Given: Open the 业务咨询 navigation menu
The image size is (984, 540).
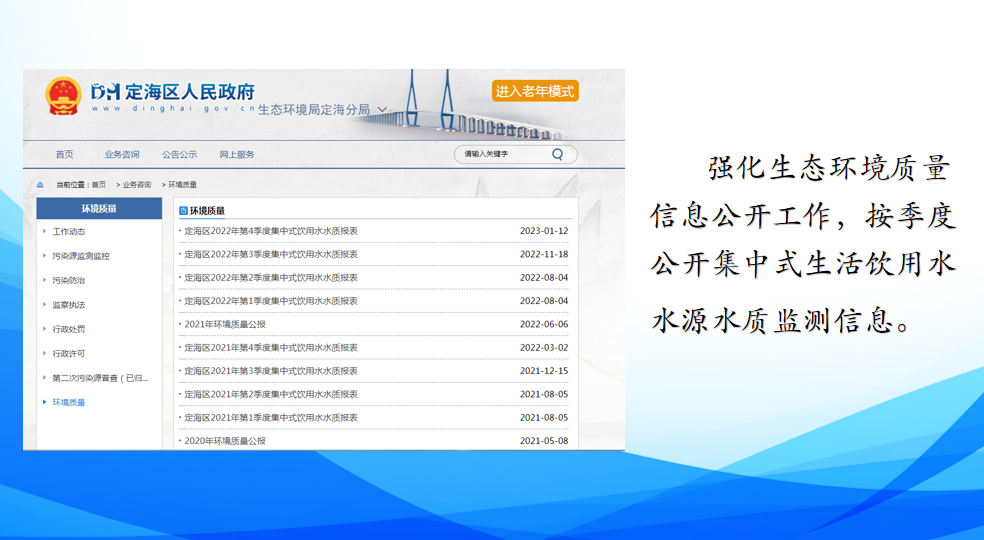Looking at the screenshot, I should (x=122, y=154).
